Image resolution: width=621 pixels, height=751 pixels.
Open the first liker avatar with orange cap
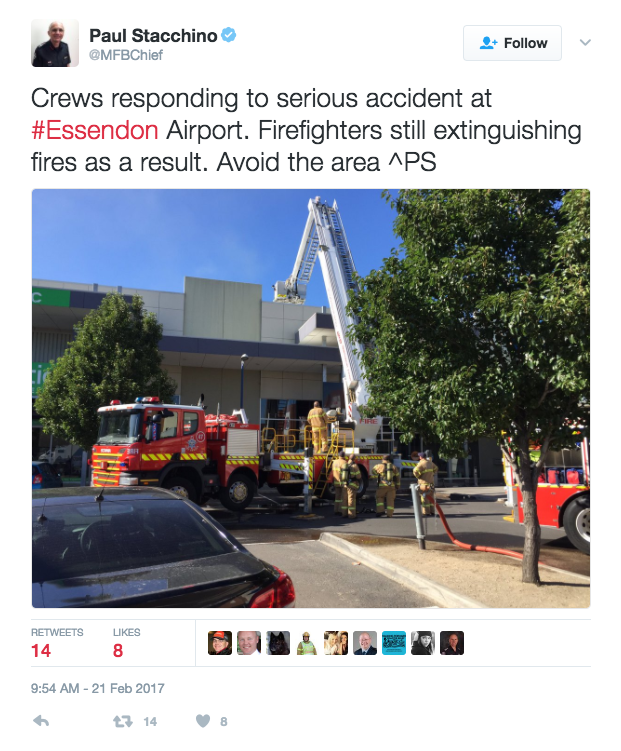coord(220,643)
